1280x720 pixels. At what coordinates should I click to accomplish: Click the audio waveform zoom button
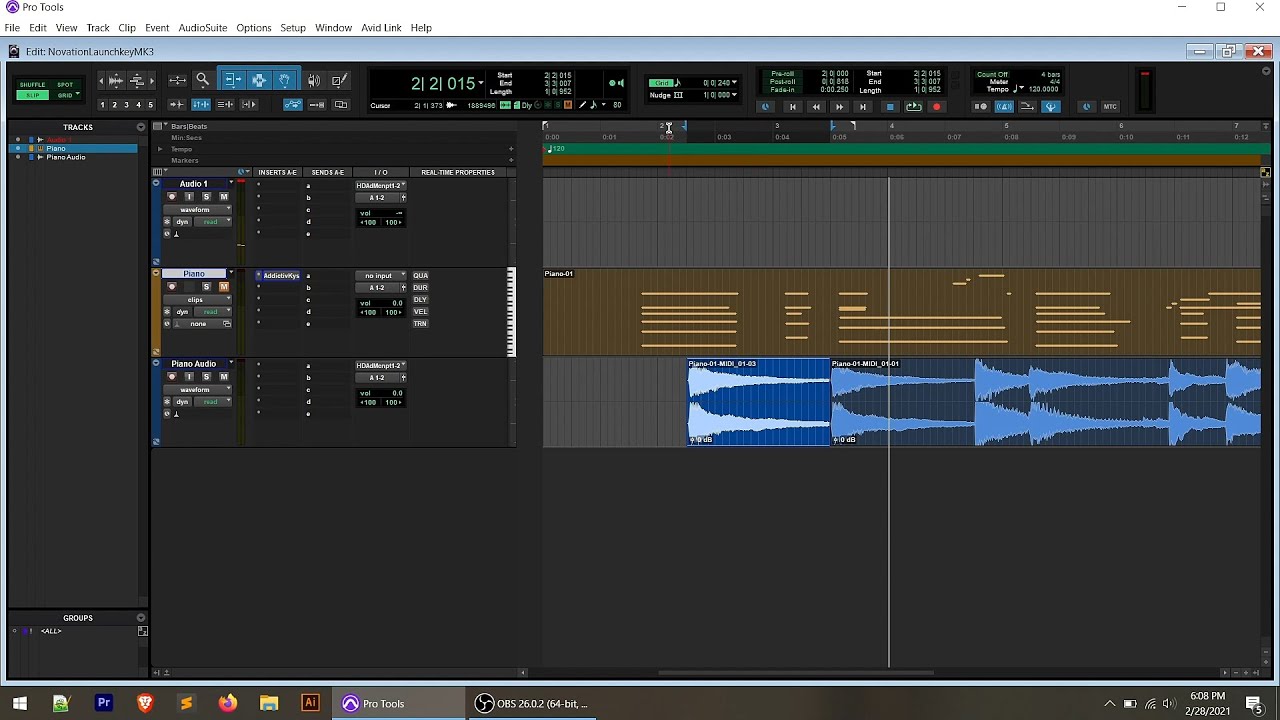[116, 80]
